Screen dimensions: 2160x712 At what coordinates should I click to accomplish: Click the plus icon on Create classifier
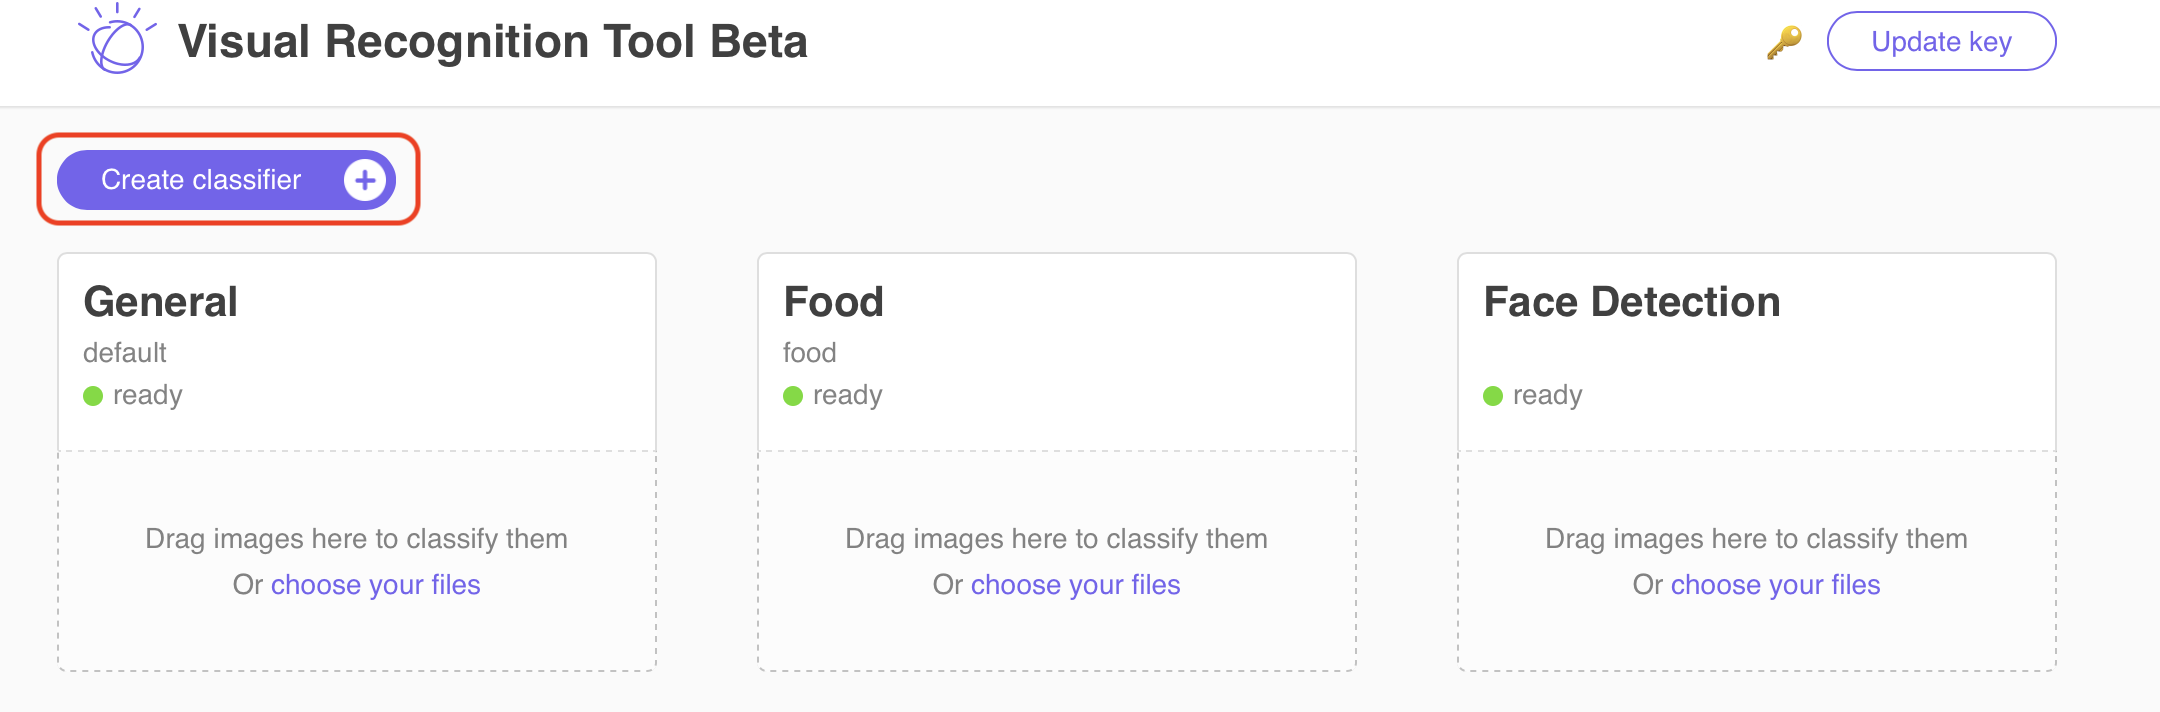[365, 180]
